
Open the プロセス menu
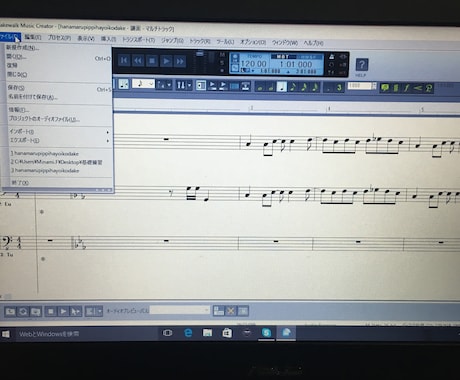(x=59, y=38)
